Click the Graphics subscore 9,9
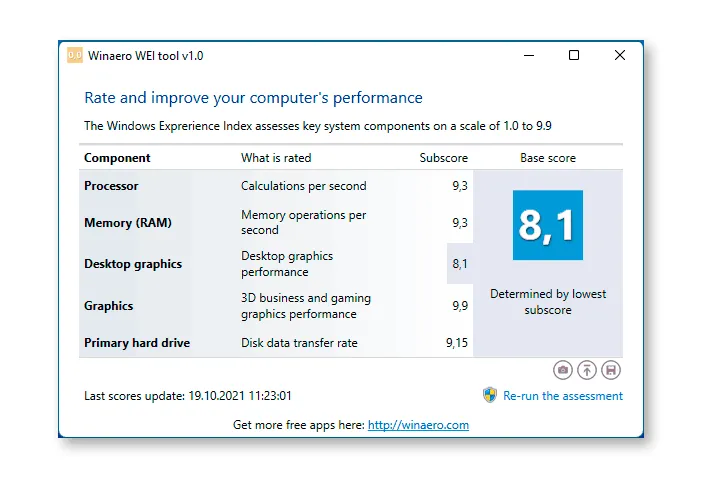This screenshot has width=703, height=478. [460, 306]
